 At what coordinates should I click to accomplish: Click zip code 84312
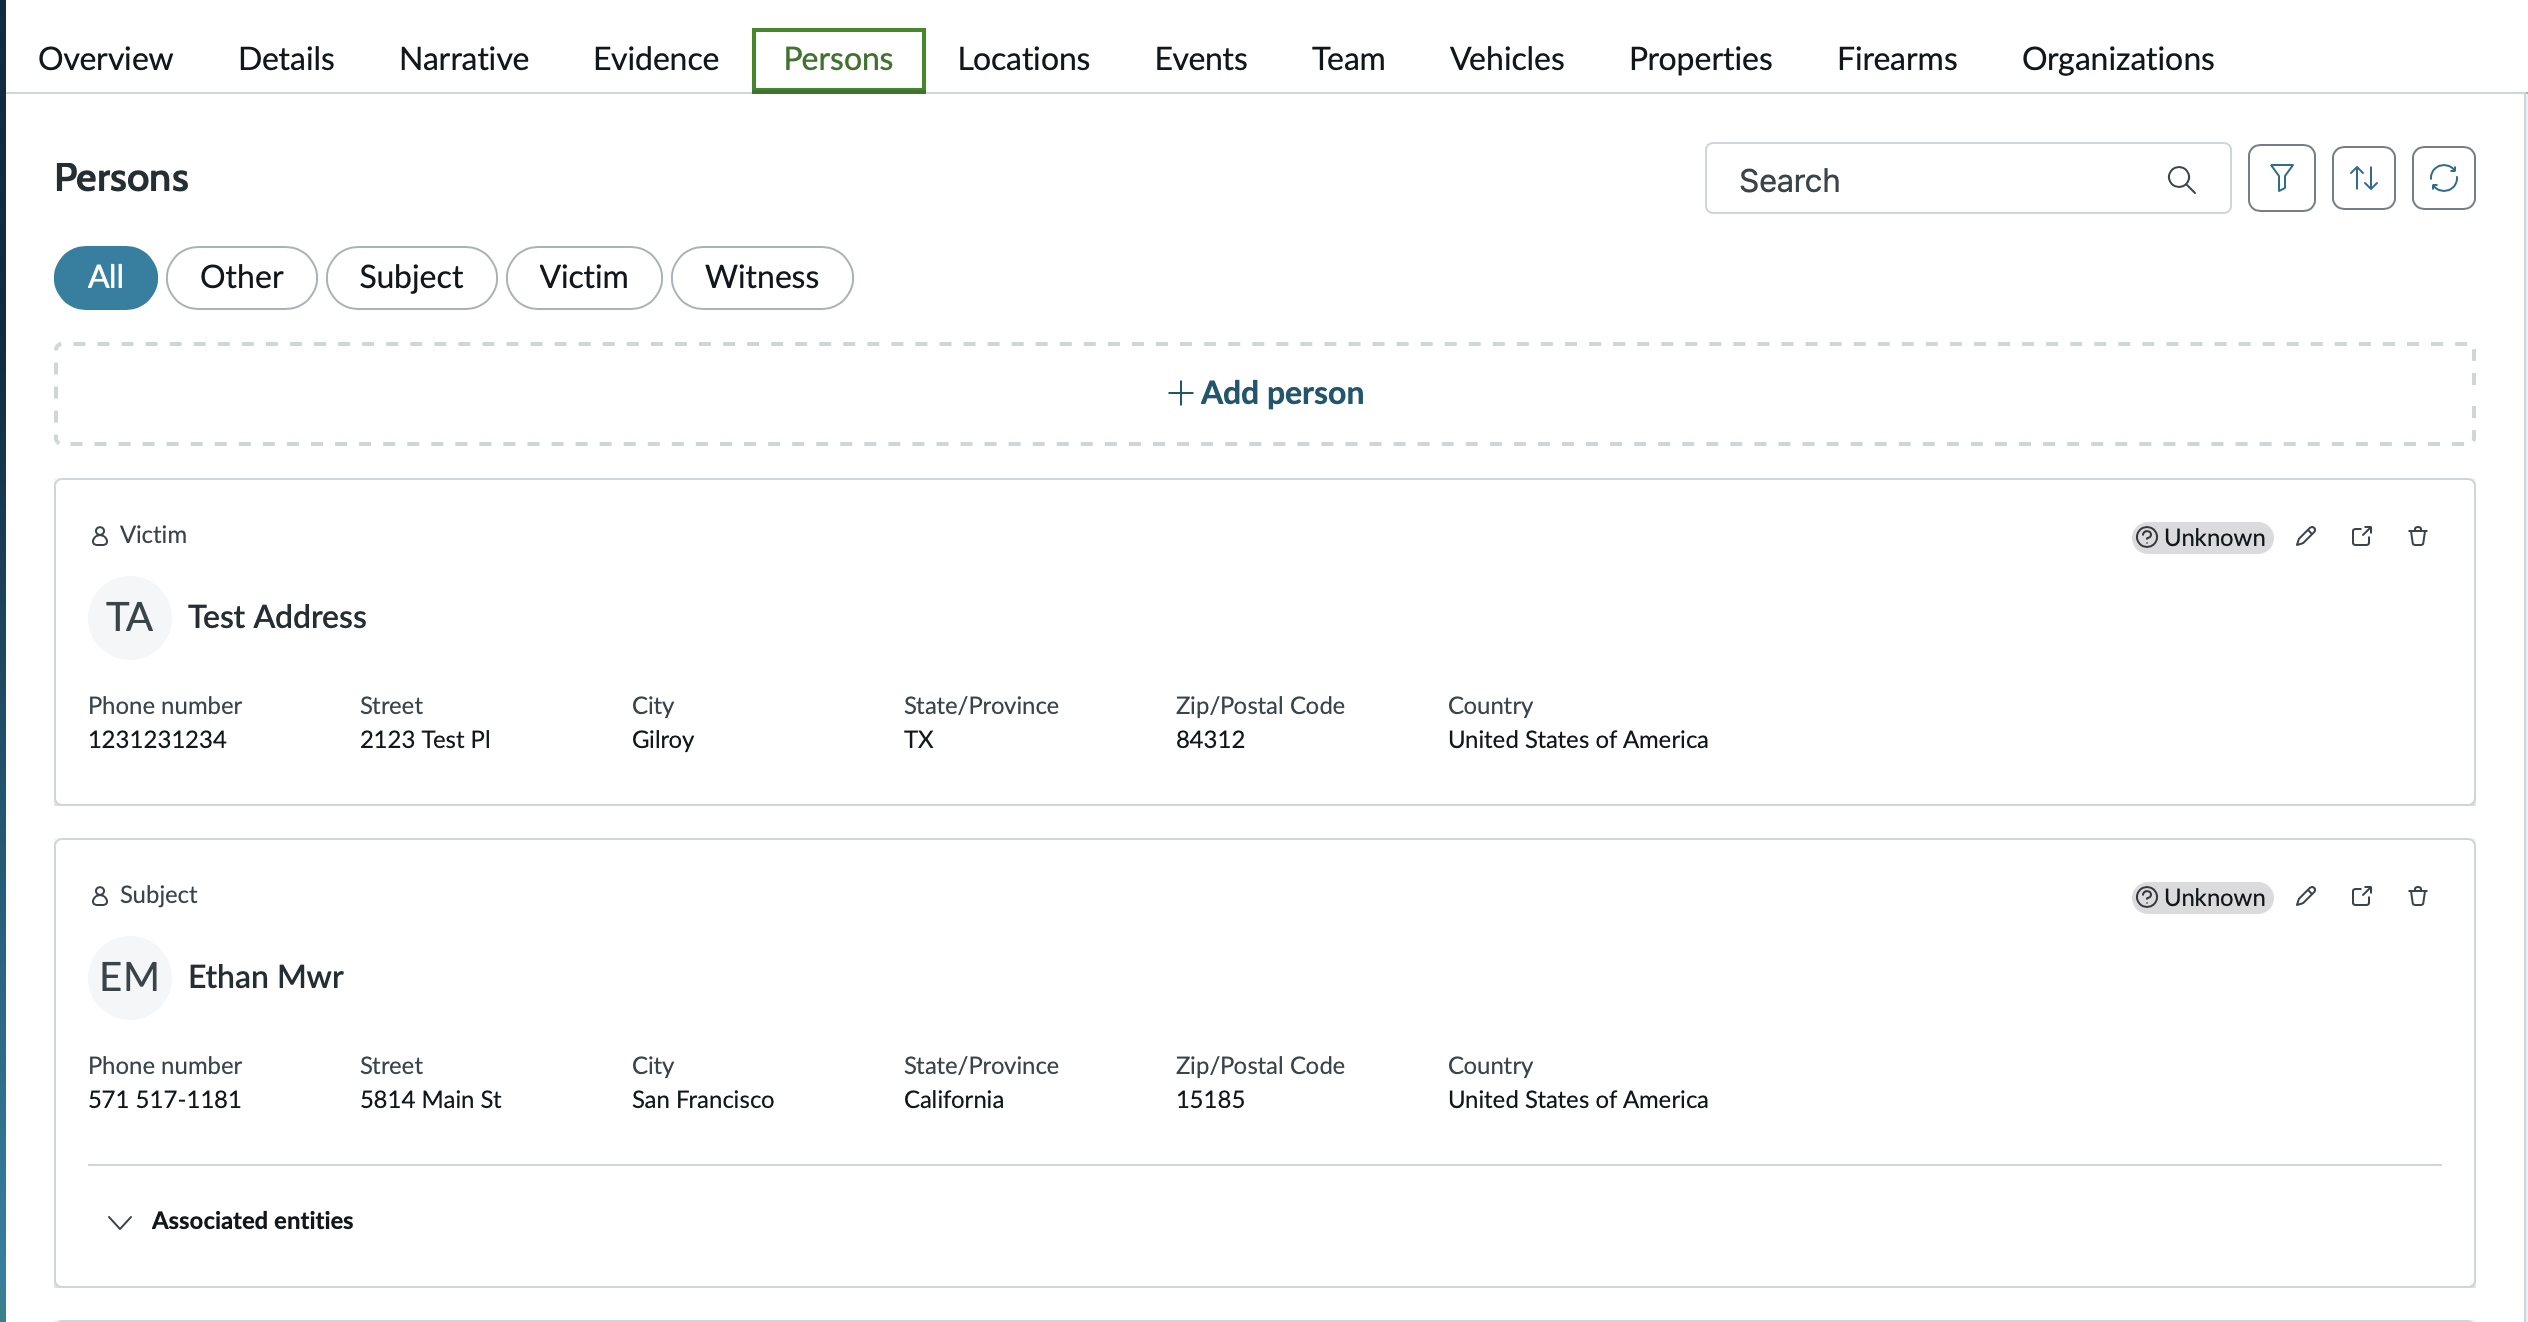click(1210, 740)
